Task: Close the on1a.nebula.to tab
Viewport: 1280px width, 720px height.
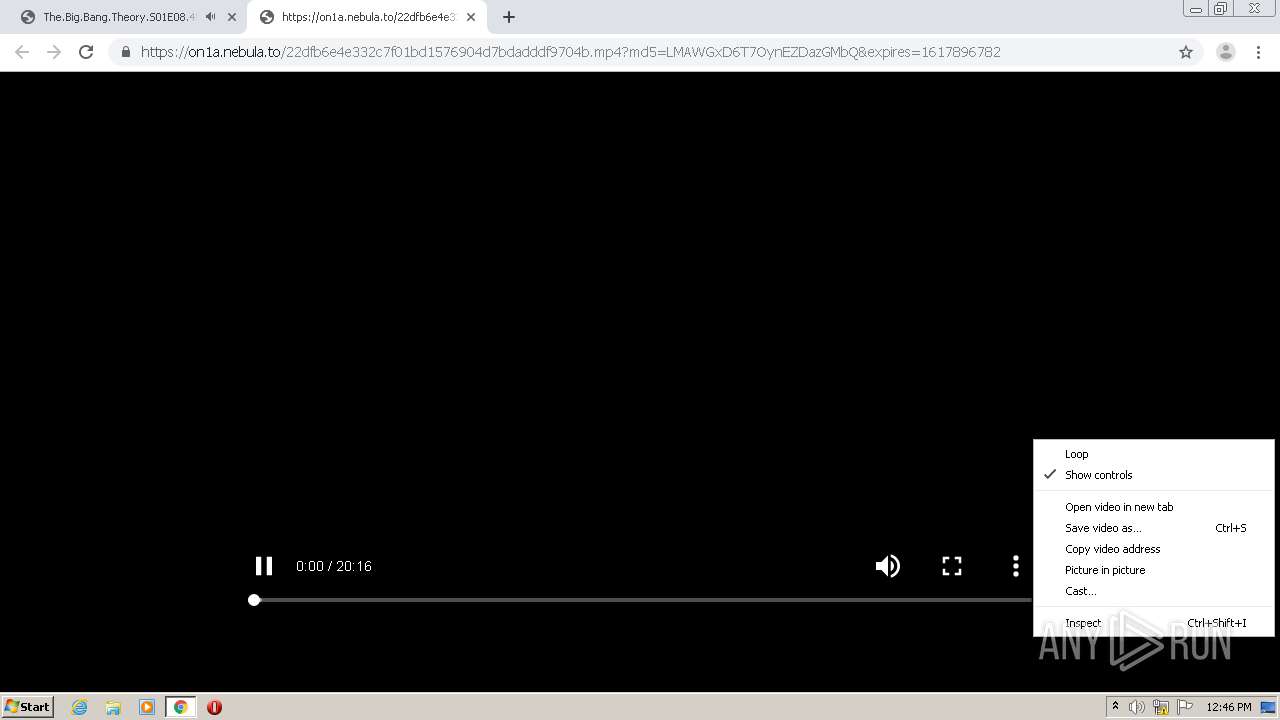Action: (x=471, y=17)
